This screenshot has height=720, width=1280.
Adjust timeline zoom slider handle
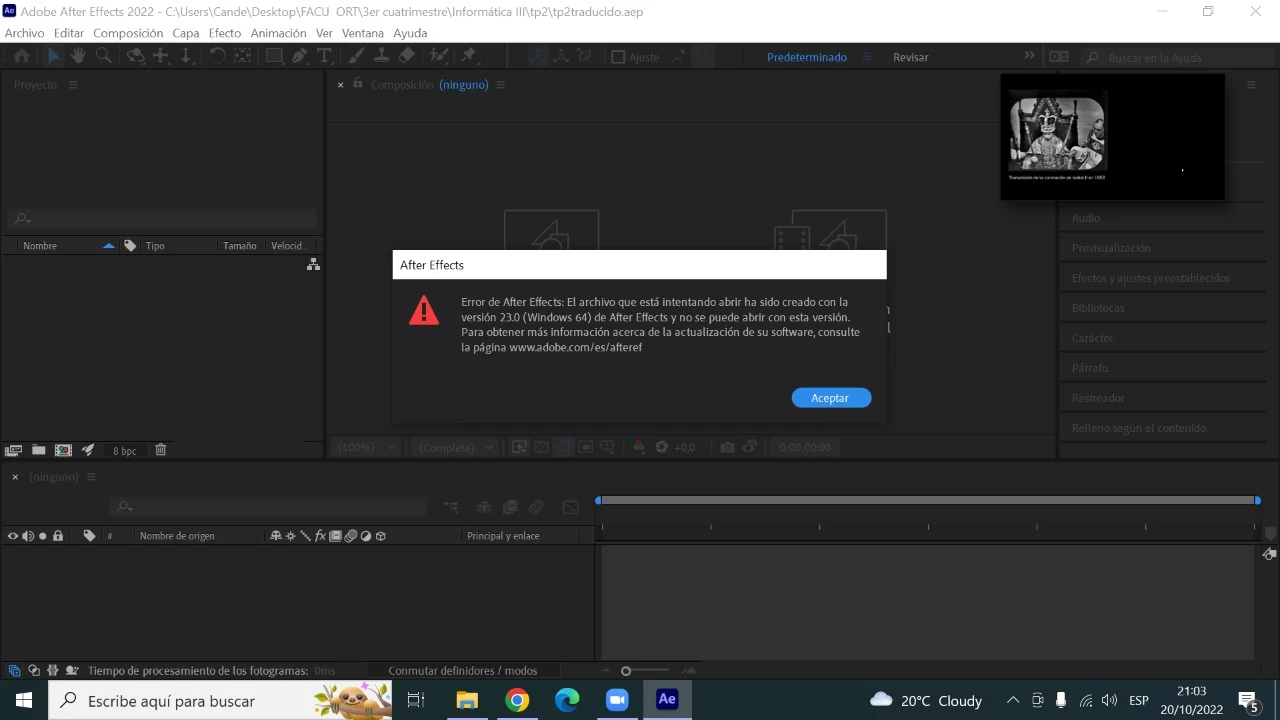pos(626,671)
